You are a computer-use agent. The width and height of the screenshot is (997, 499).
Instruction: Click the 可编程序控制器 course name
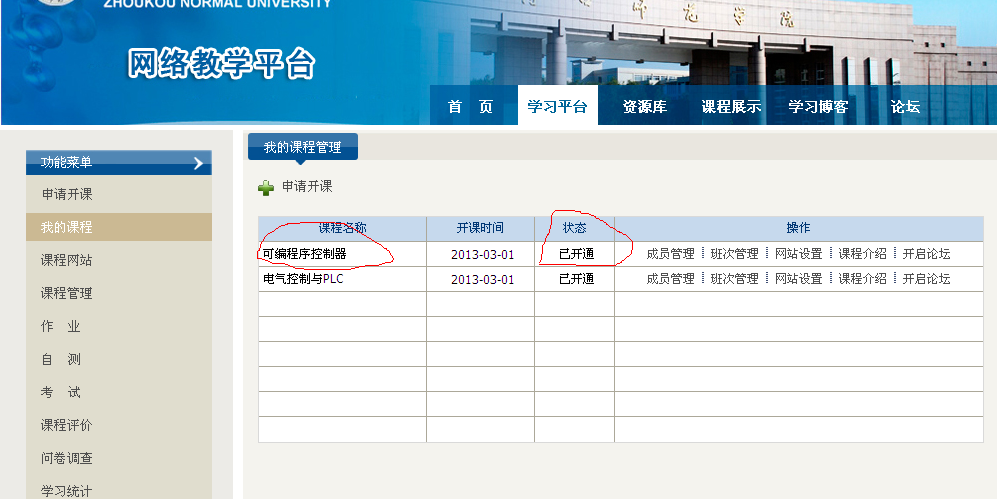(x=304, y=254)
